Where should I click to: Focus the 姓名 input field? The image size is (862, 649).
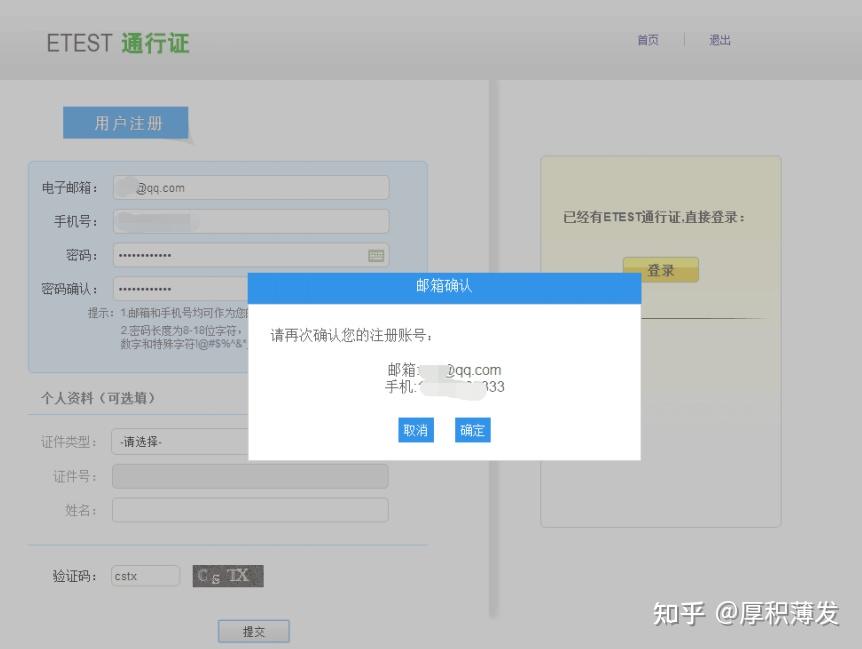tap(250, 510)
